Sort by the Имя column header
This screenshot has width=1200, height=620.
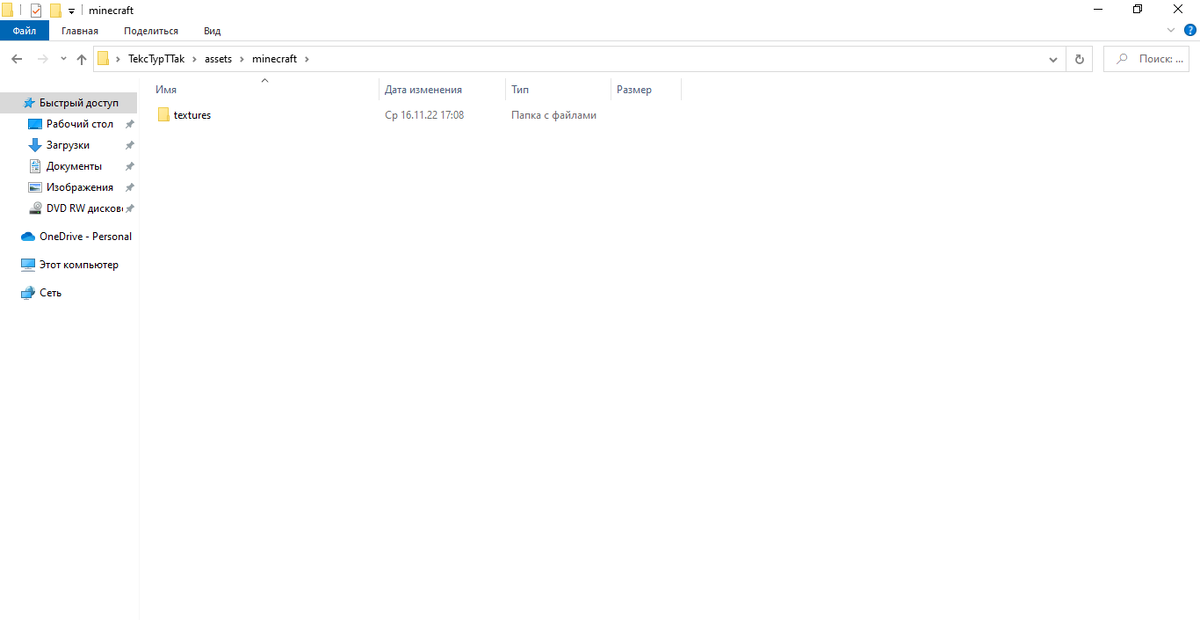click(x=265, y=90)
